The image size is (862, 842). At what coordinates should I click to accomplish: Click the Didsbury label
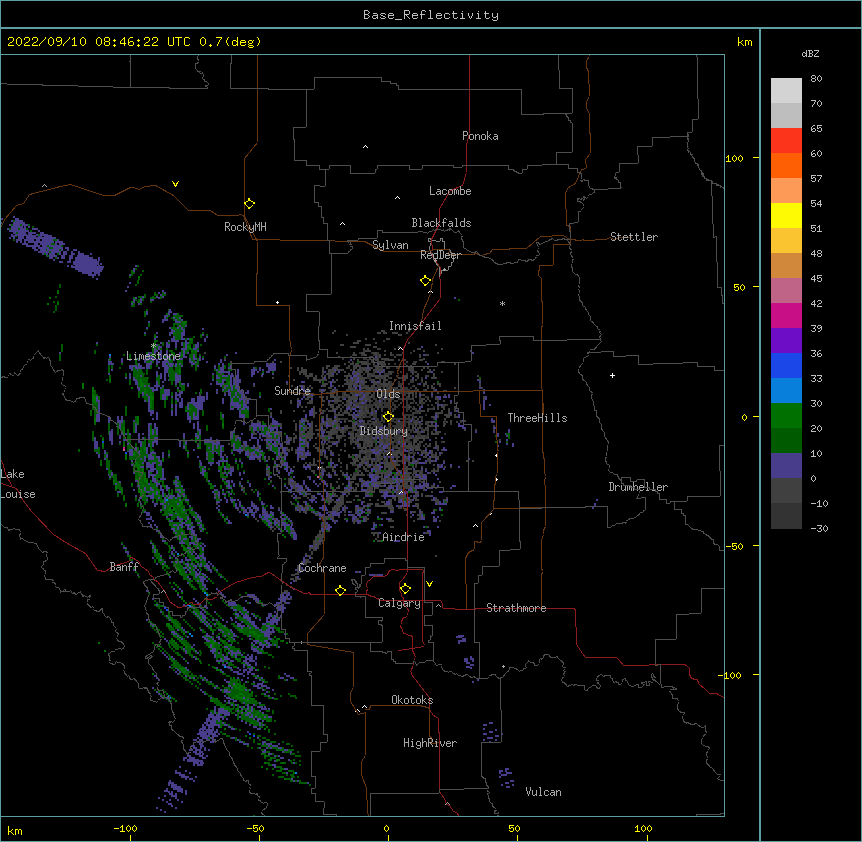coord(384,431)
